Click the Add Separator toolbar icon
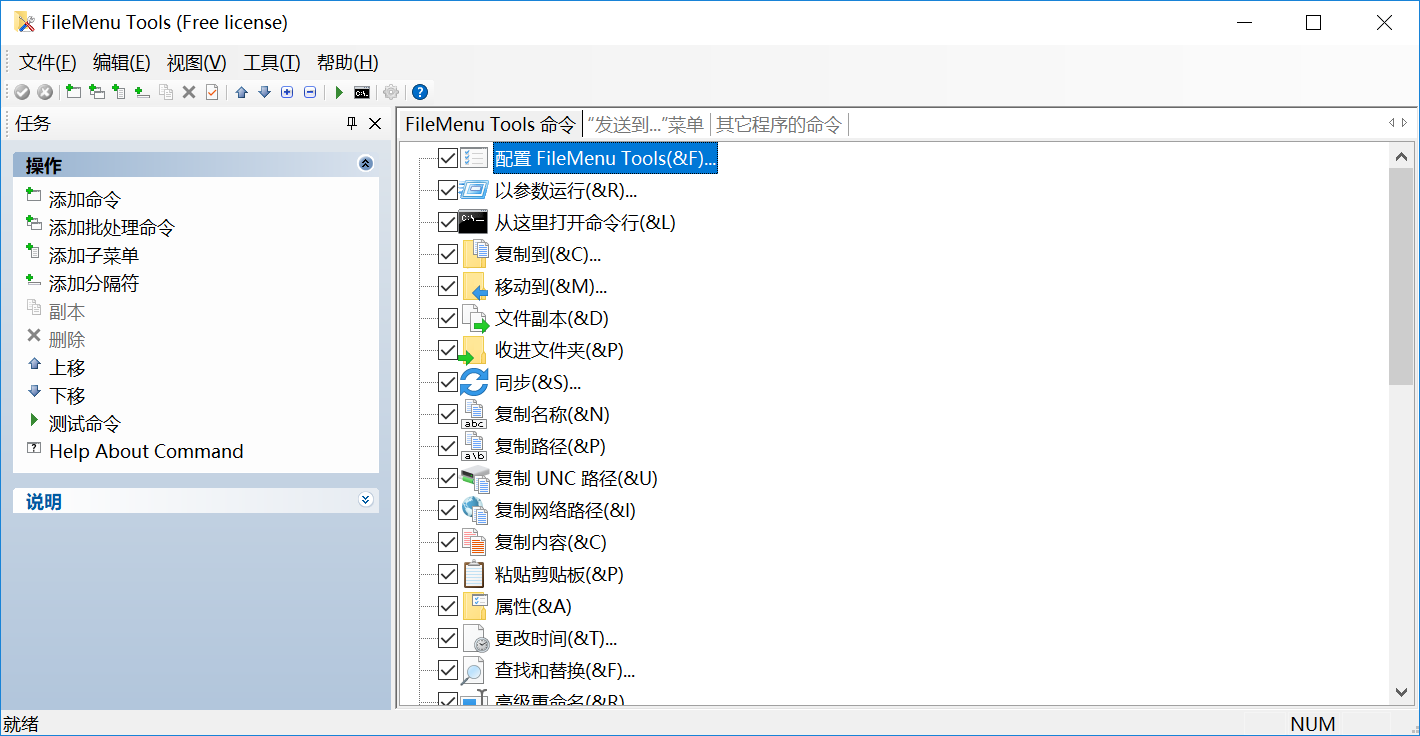This screenshot has height=736, width=1420. pos(142,92)
